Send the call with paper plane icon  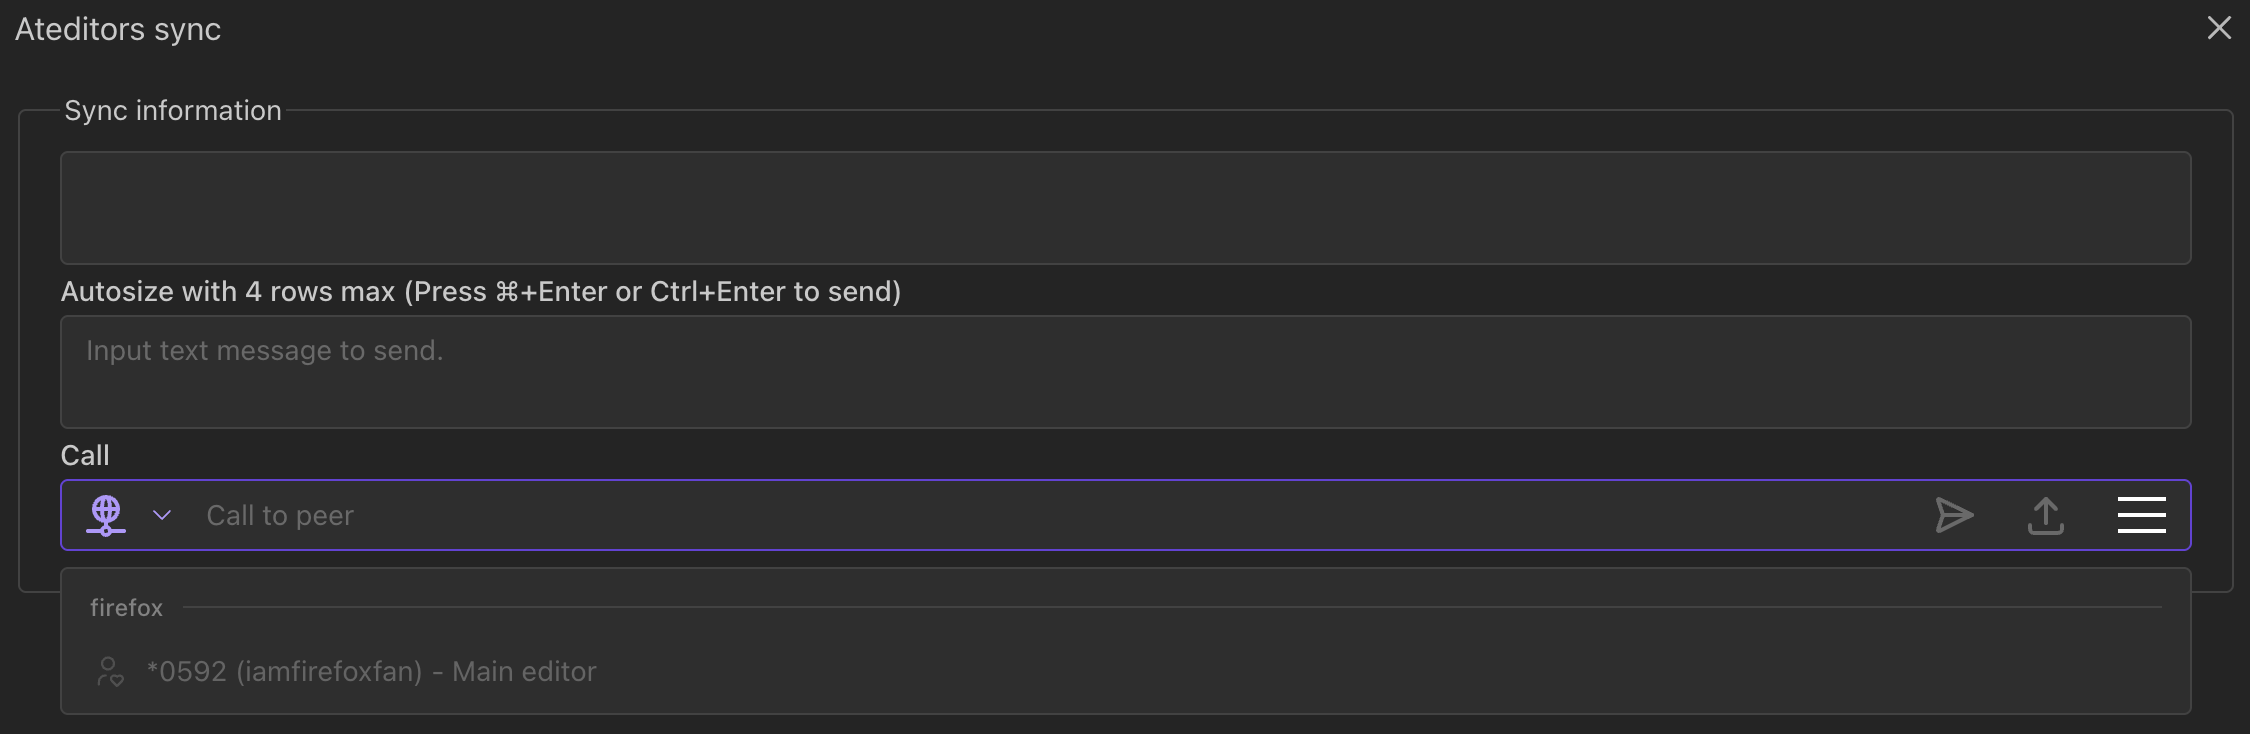pyautogui.click(x=1954, y=515)
